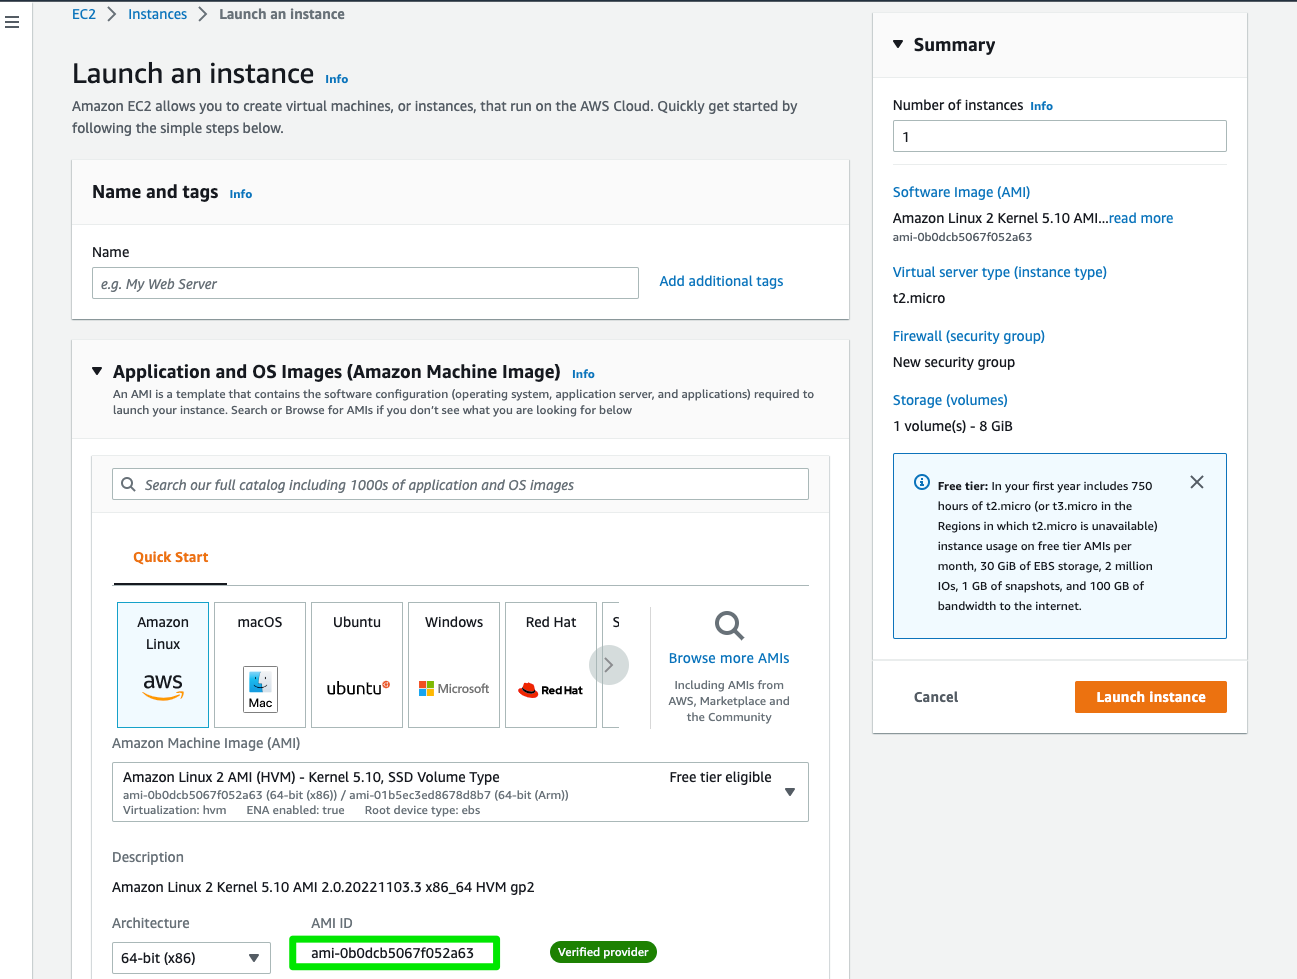Open Info link beside Number of instances
Viewport: 1297px width, 979px height.
pos(1041,106)
